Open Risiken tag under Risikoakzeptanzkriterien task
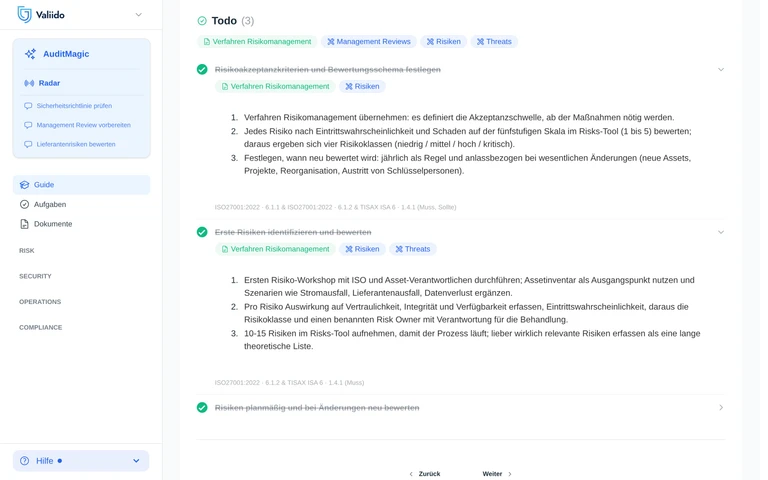Viewport: 768px width, 480px height. click(x=362, y=86)
